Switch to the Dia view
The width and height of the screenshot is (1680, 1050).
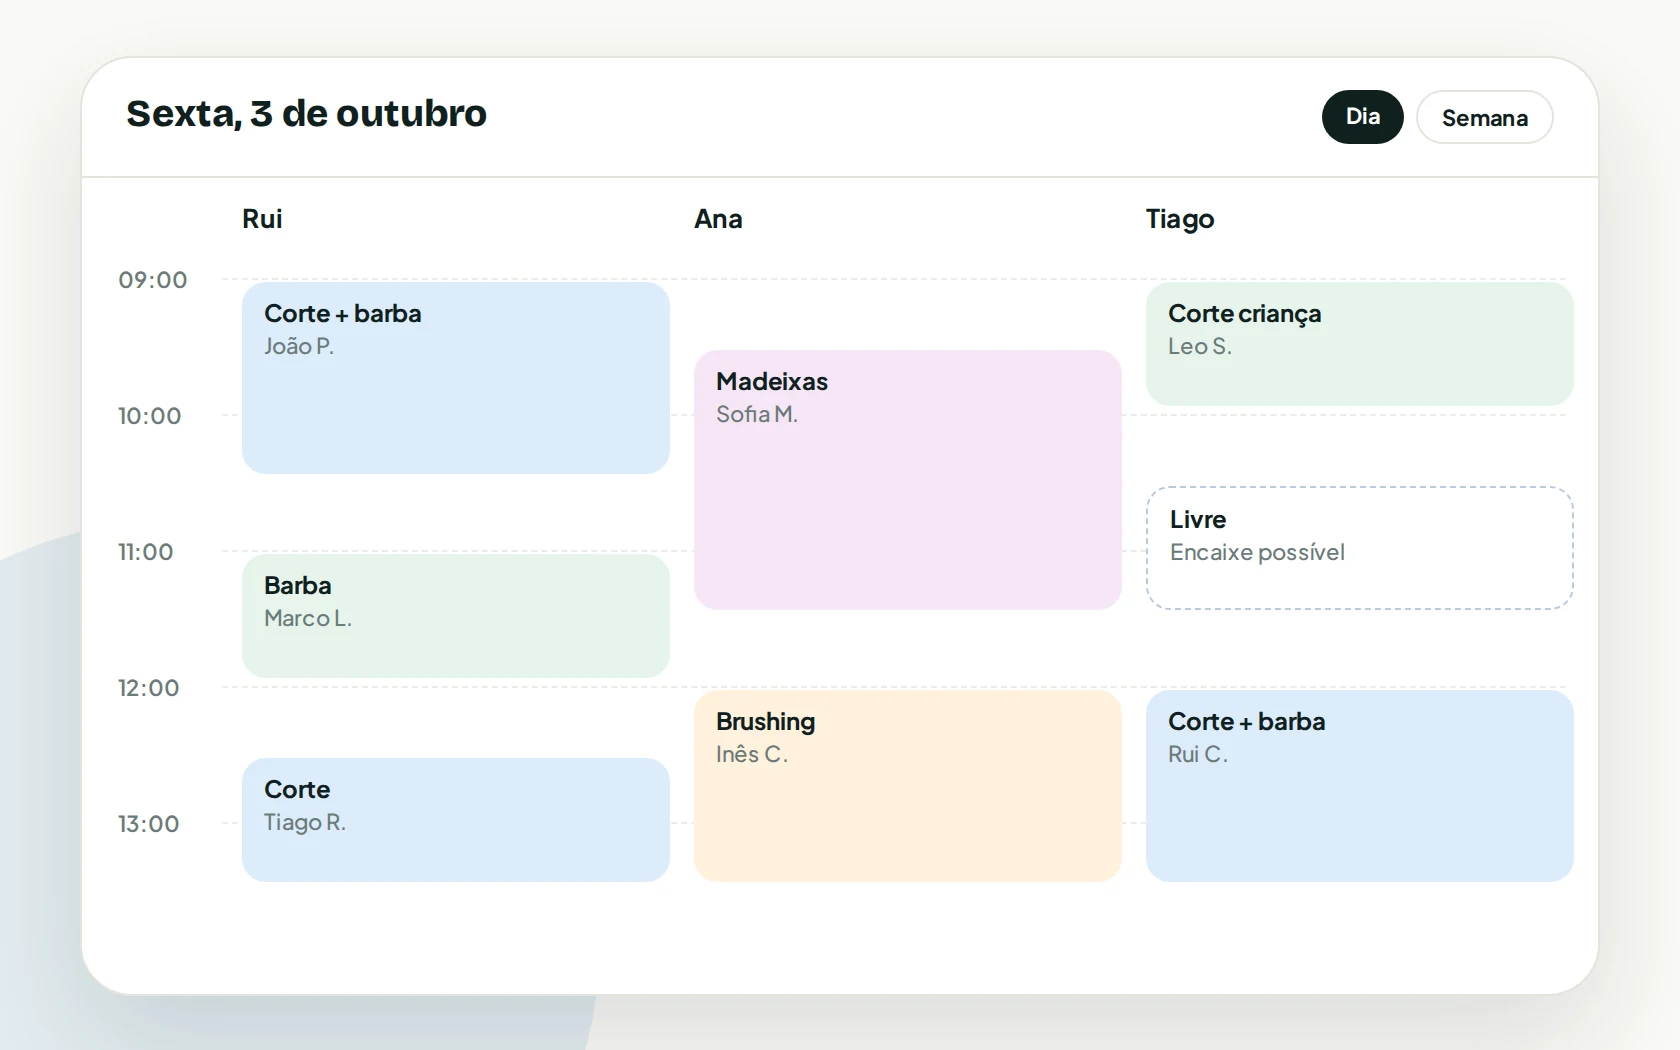coord(1362,117)
